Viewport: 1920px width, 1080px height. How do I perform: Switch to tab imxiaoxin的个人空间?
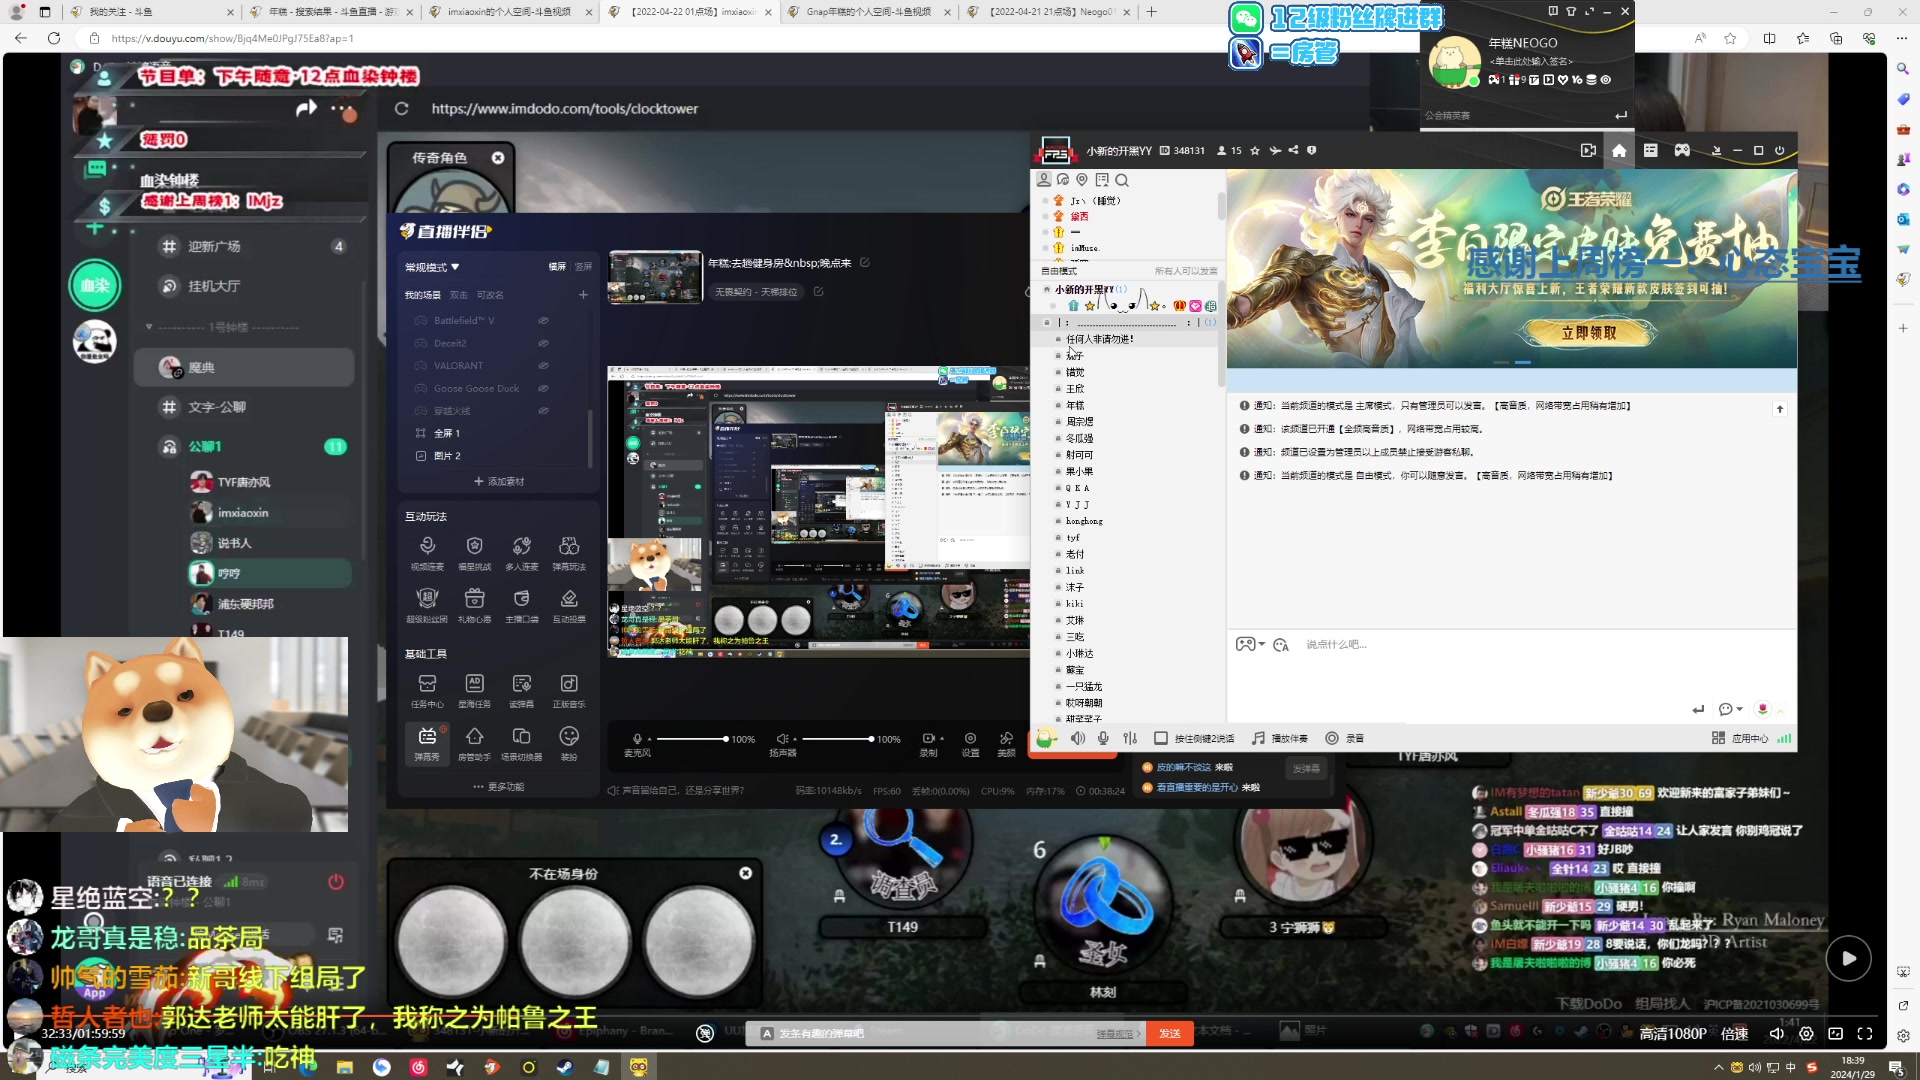coord(508,12)
